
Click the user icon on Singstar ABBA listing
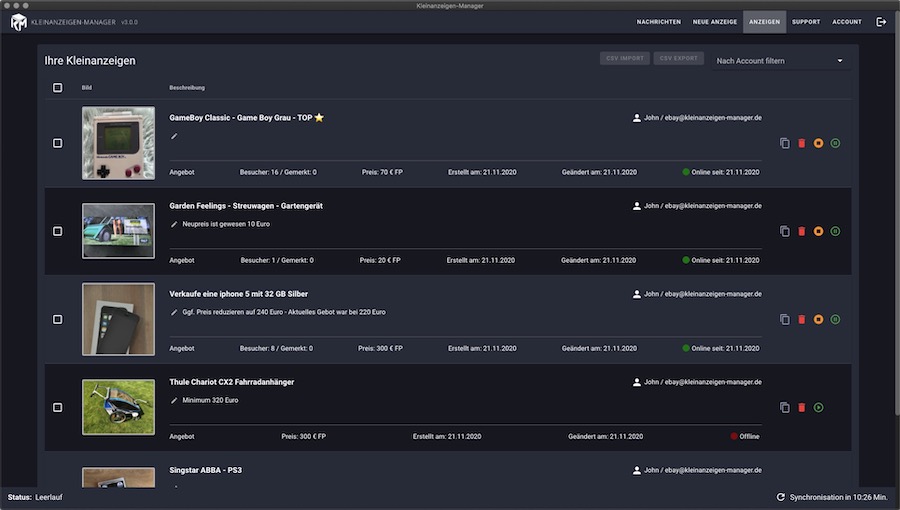tap(637, 470)
